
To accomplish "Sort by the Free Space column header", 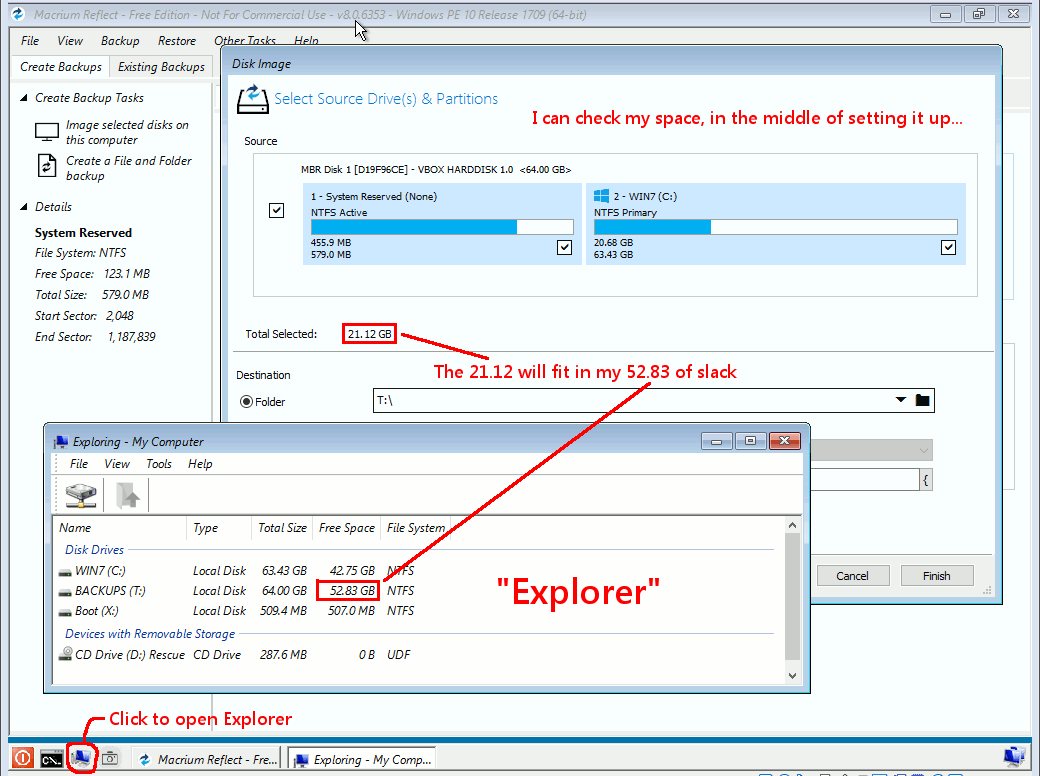I will coord(346,528).
